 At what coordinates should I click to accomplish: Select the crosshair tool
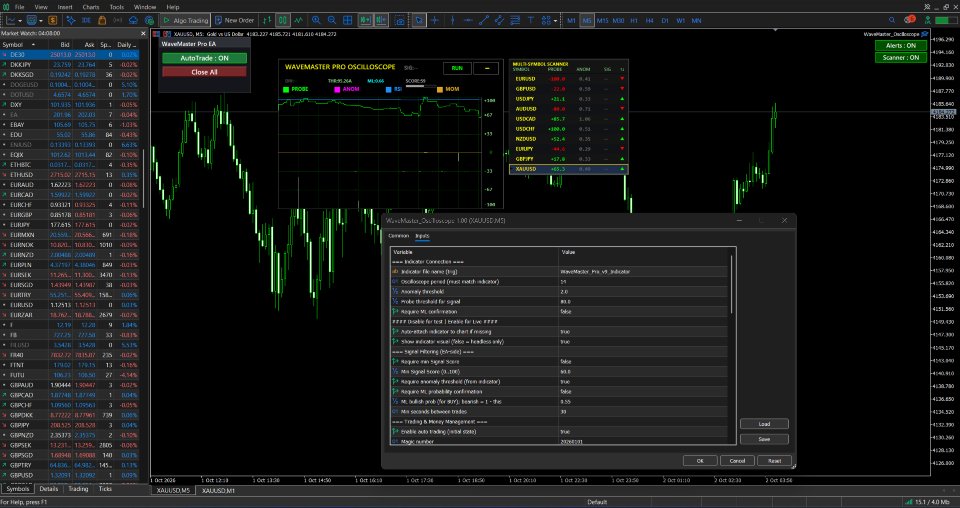coord(434,20)
